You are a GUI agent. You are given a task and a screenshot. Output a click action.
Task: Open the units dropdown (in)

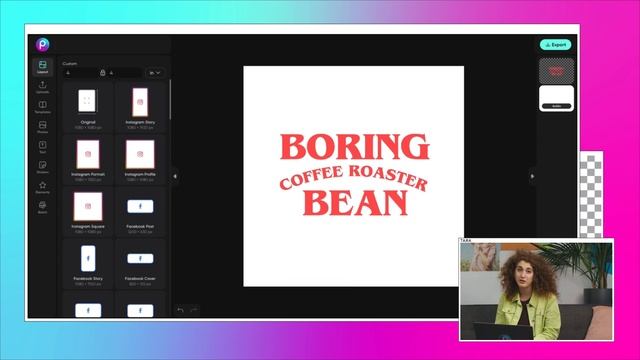155,73
